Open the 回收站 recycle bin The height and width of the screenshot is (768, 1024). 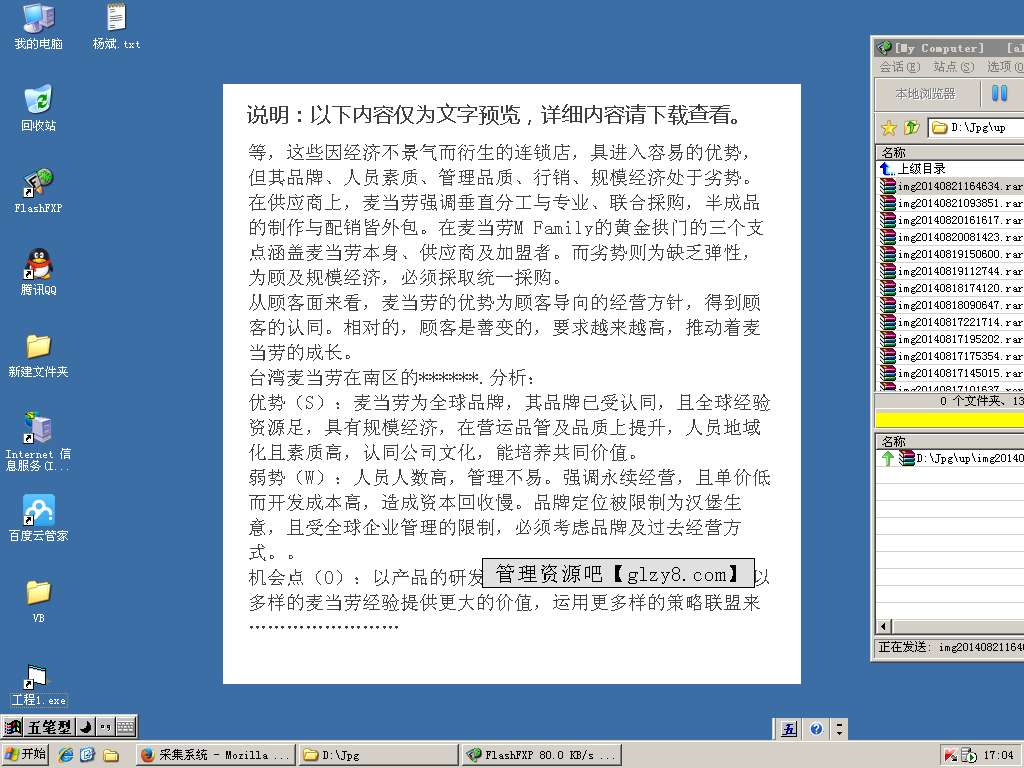[x=39, y=108]
